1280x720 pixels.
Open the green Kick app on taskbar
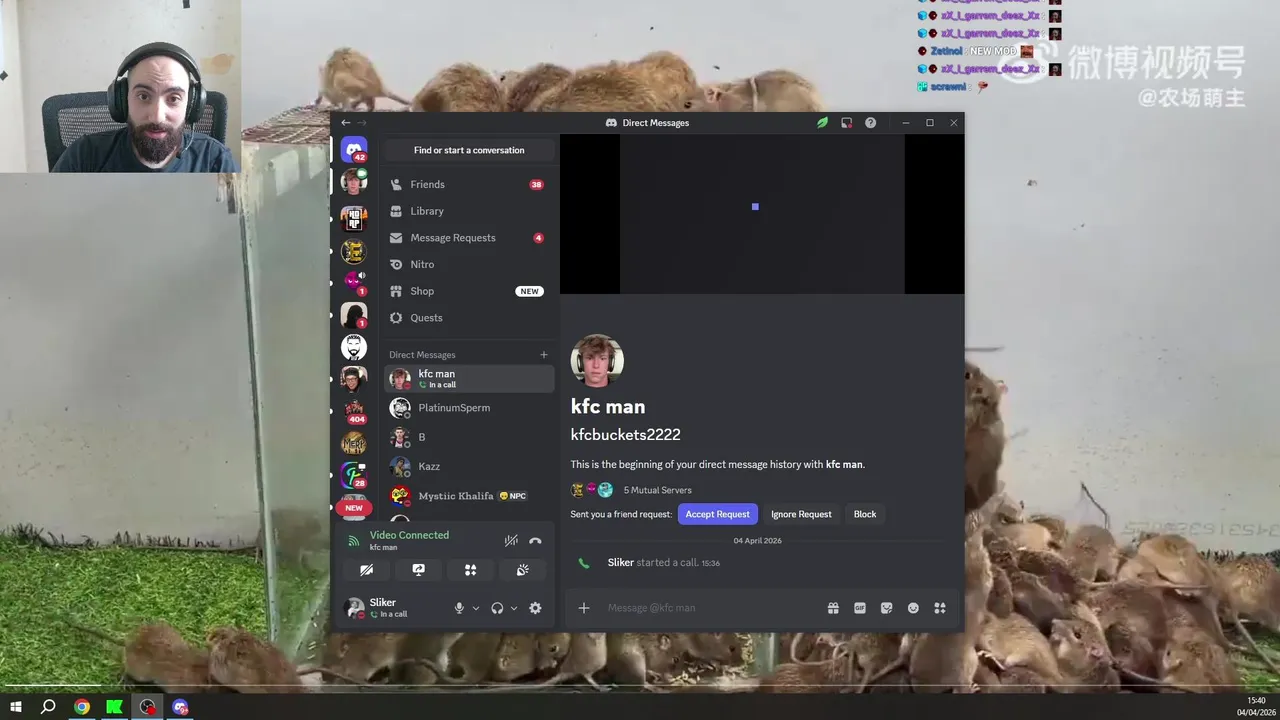[115, 707]
